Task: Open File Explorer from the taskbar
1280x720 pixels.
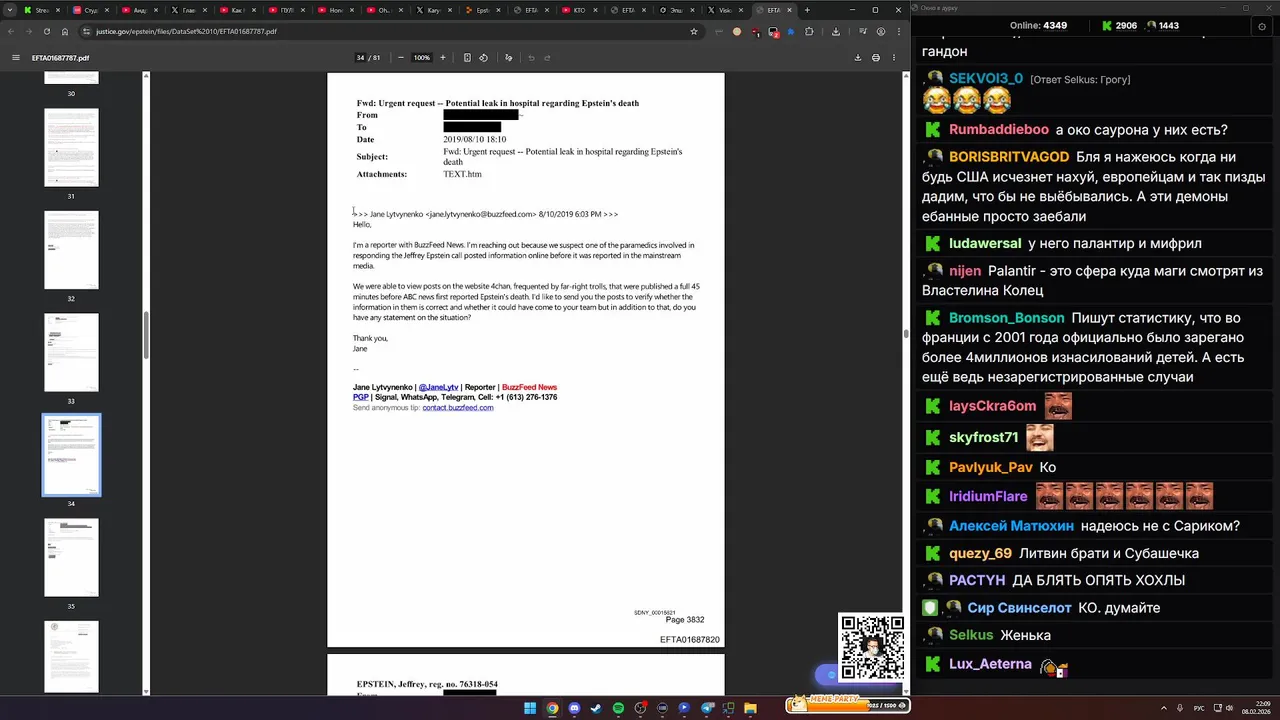Action: tap(750, 709)
